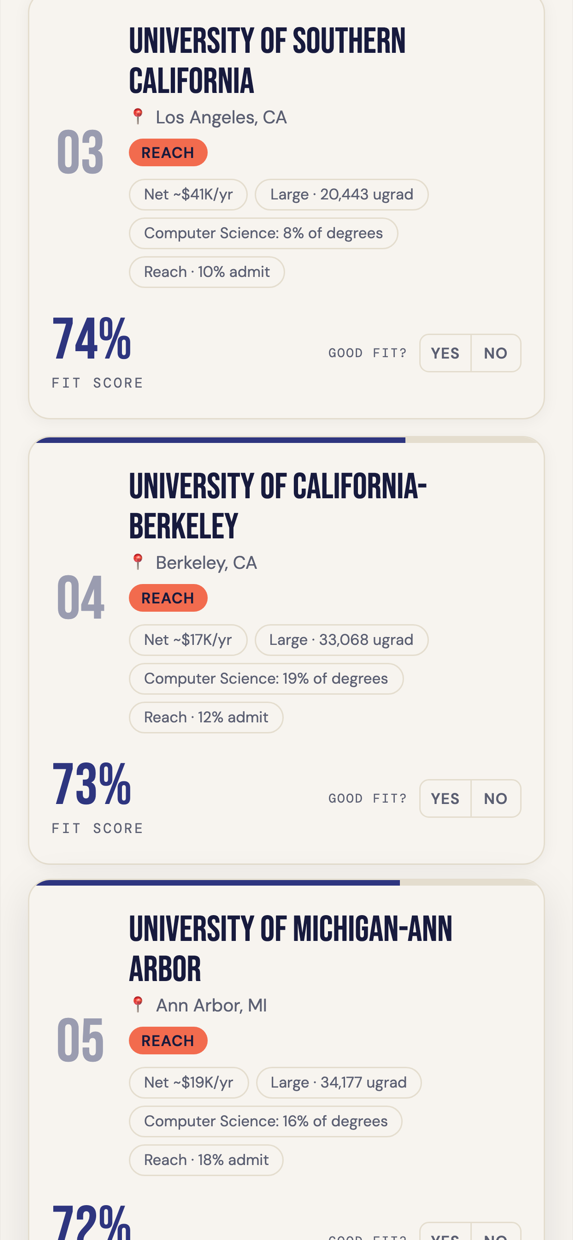Click the Ann Arbor location pin icon
This screenshot has height=1240, width=573.
pyautogui.click(x=138, y=1005)
